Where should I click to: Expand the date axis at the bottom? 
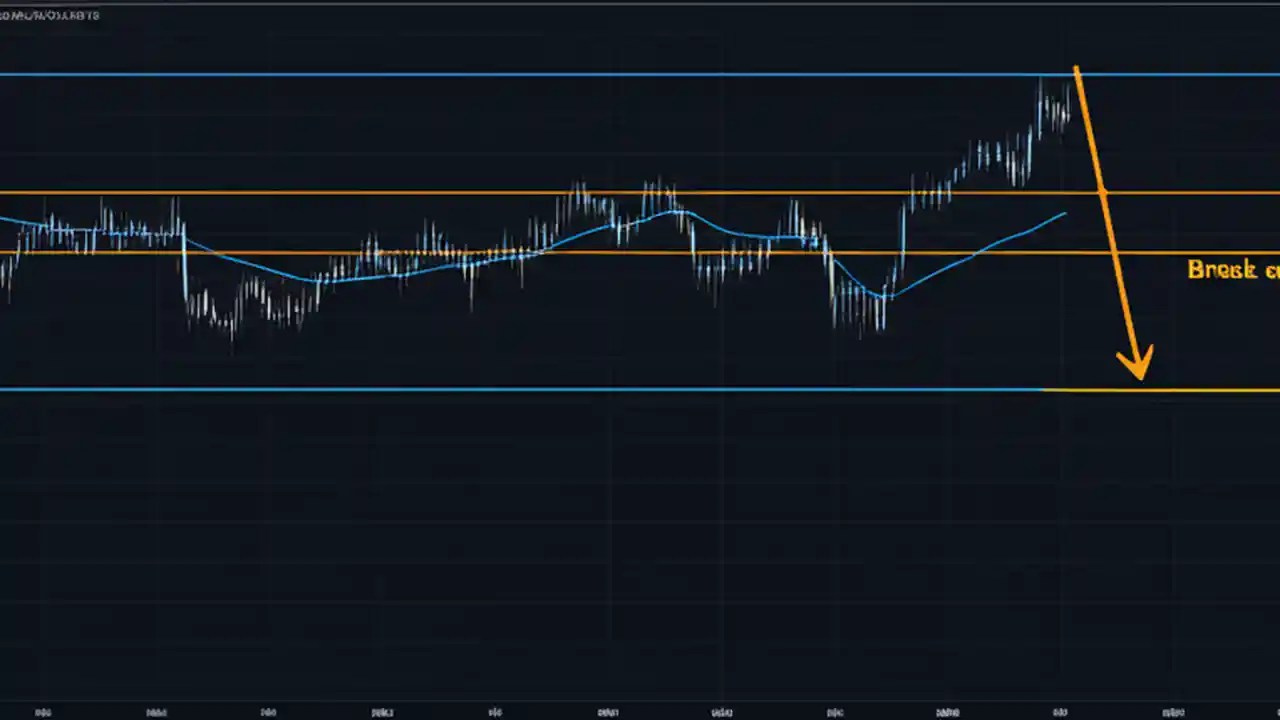coord(640,712)
